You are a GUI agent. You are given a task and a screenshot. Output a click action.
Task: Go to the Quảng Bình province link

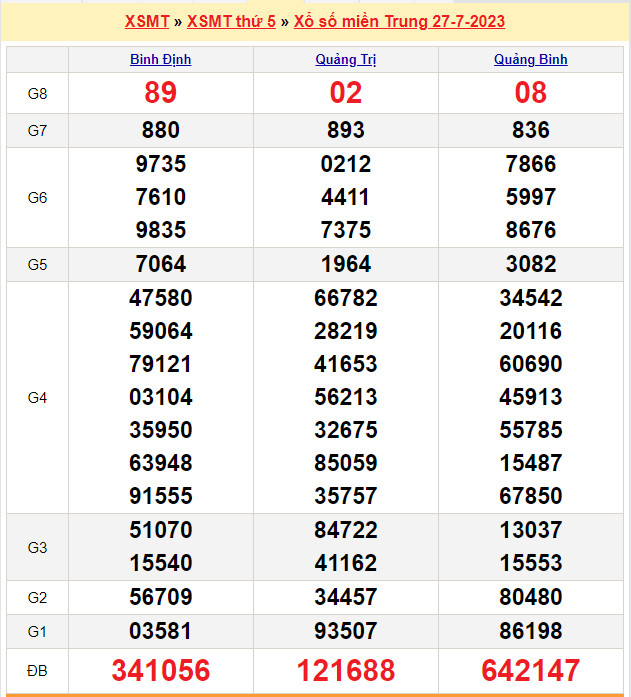(x=530, y=59)
